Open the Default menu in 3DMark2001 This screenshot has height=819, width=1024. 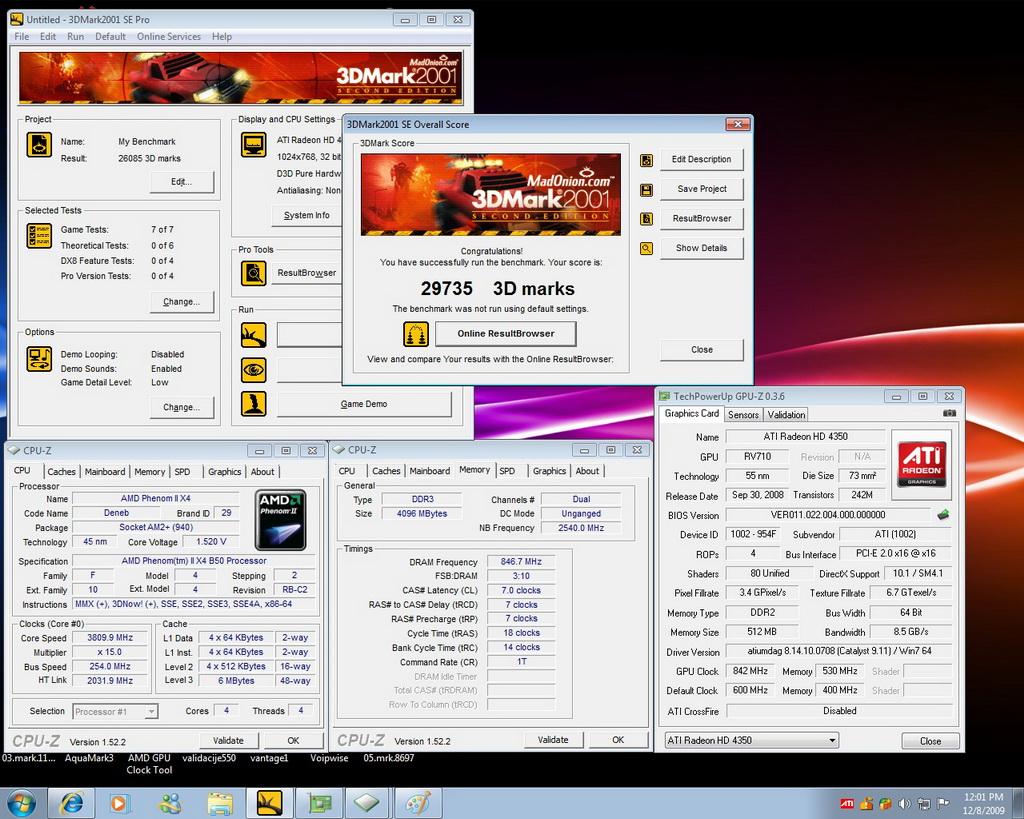[x=110, y=37]
